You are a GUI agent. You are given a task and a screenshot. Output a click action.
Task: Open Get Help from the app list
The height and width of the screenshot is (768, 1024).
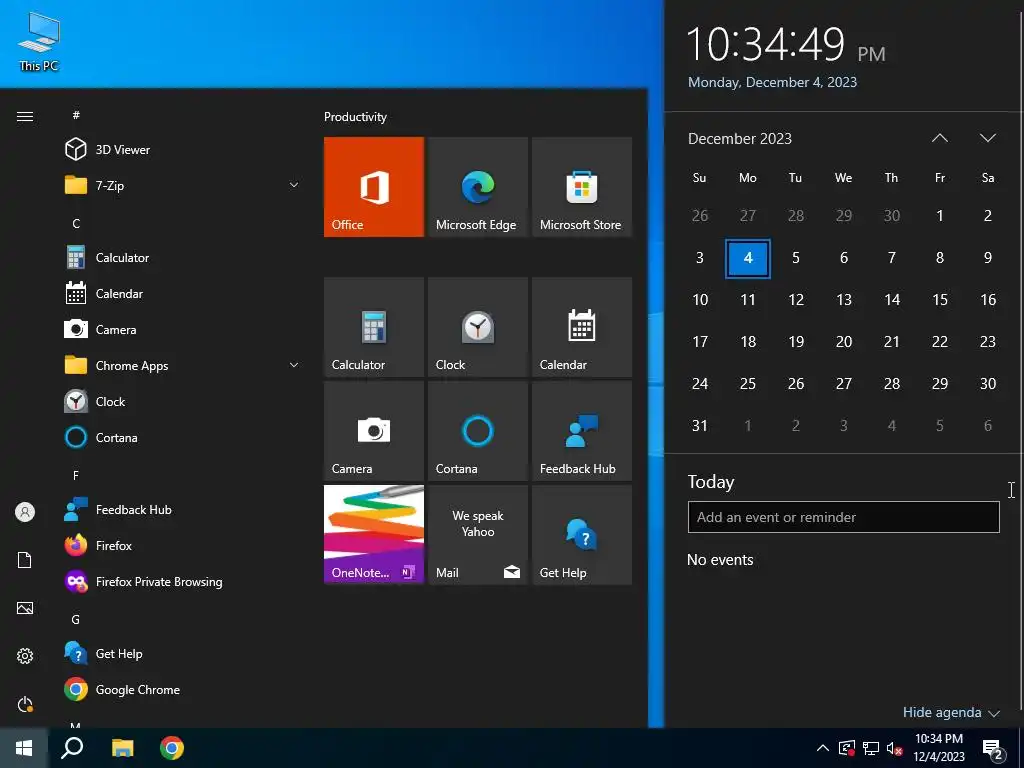pyautogui.click(x=183, y=654)
